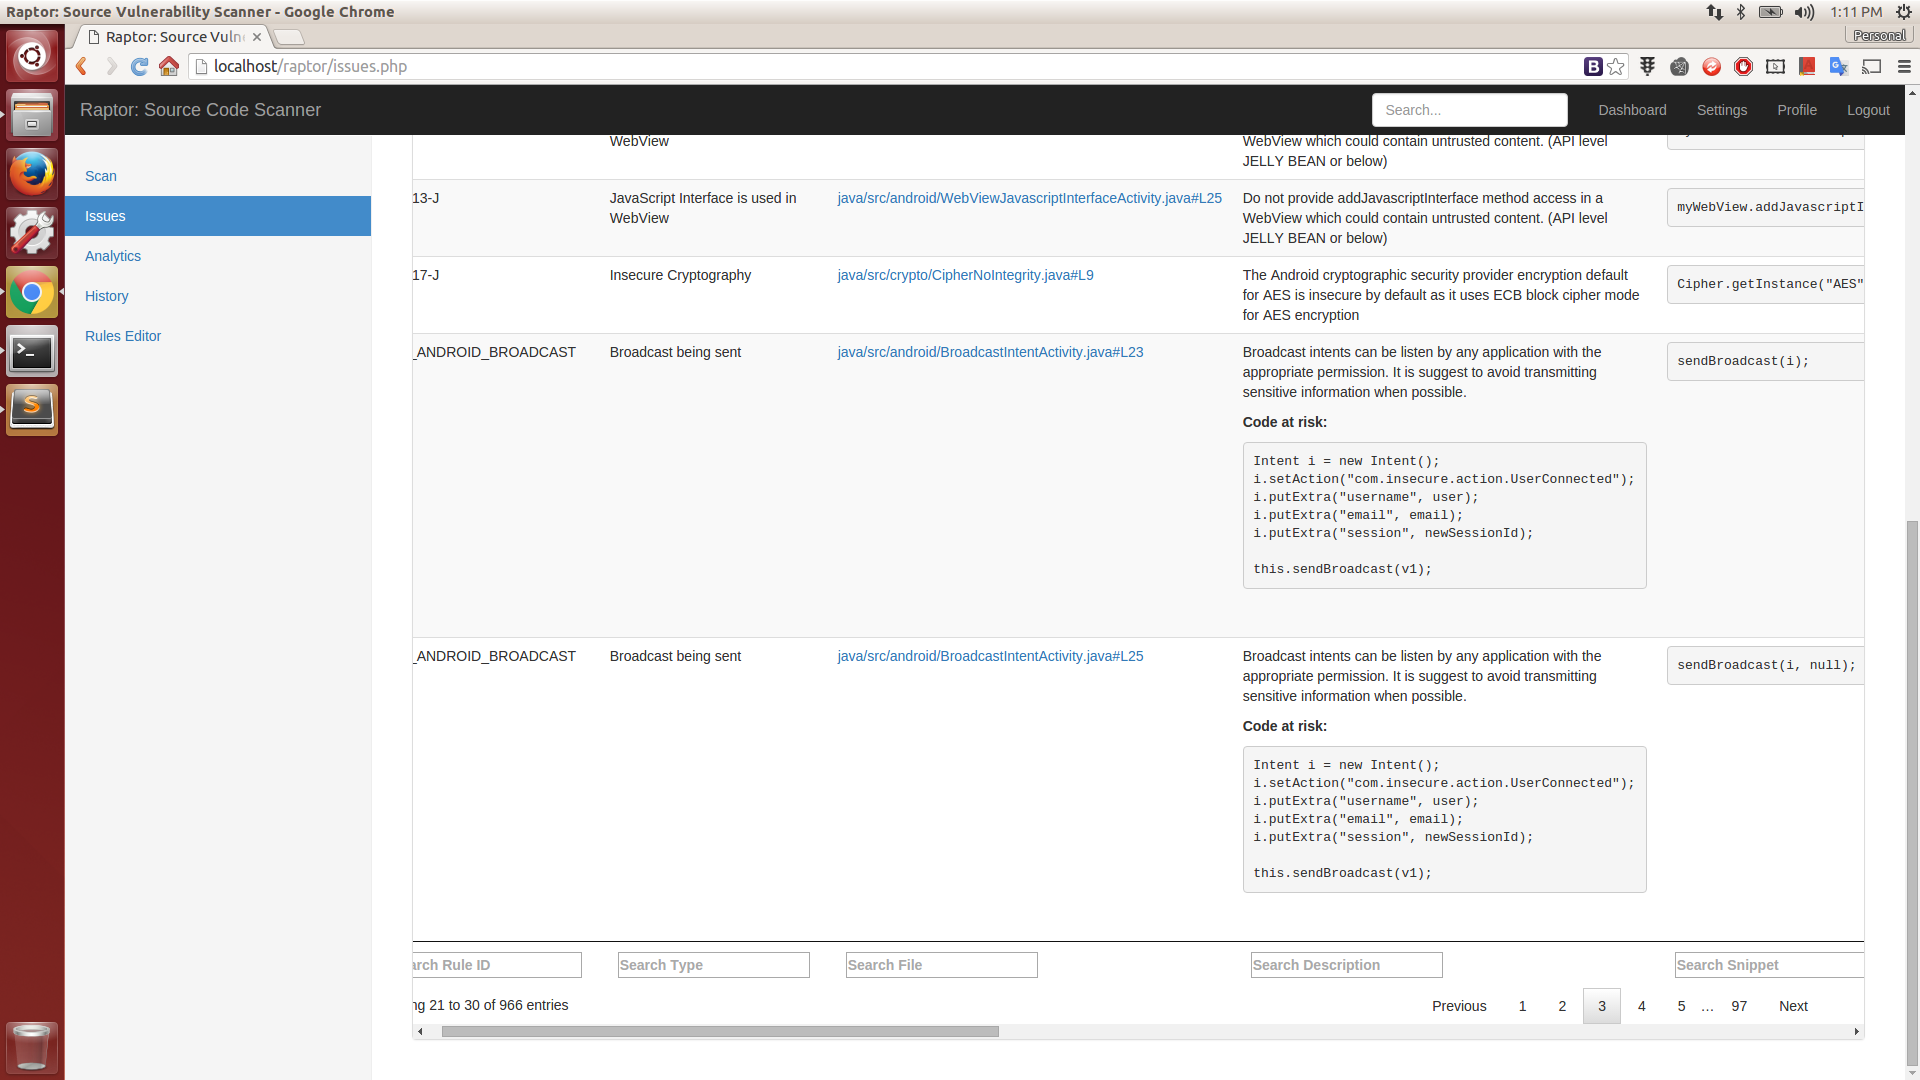The width and height of the screenshot is (1920, 1080).
Task: Go to pagination page 4
Action: pos(1641,1006)
